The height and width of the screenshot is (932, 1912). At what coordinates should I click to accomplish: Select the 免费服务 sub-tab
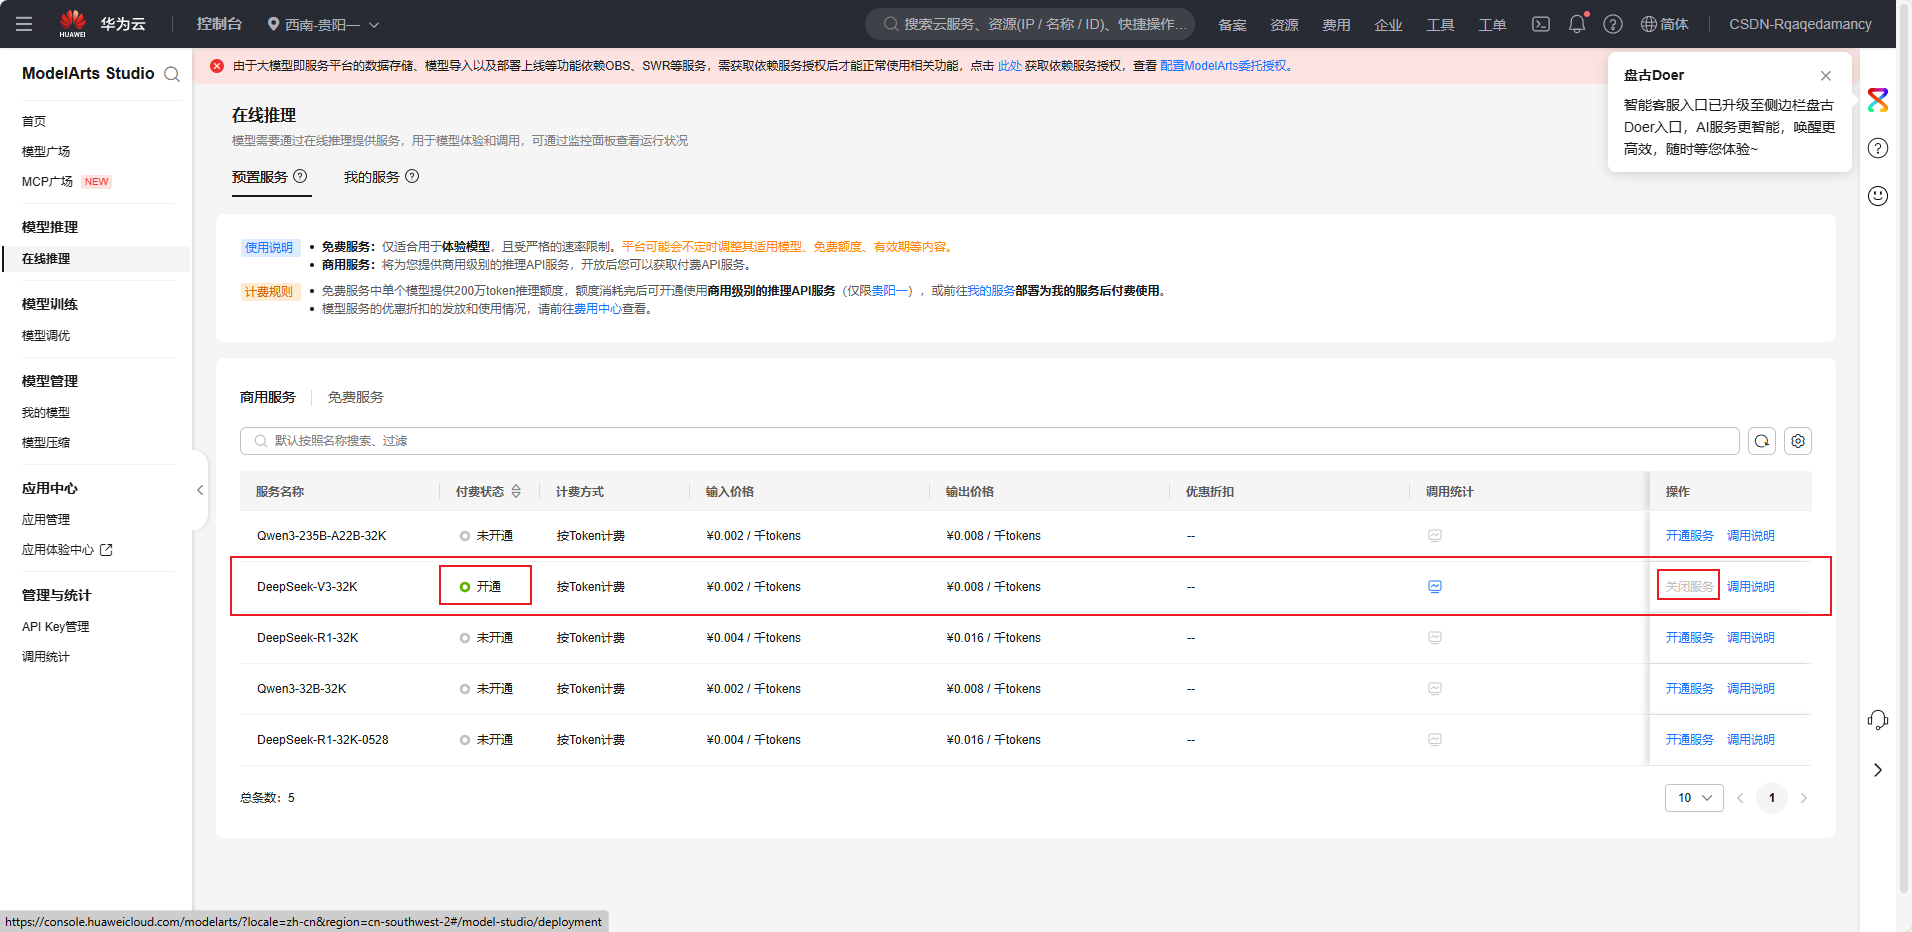356,397
